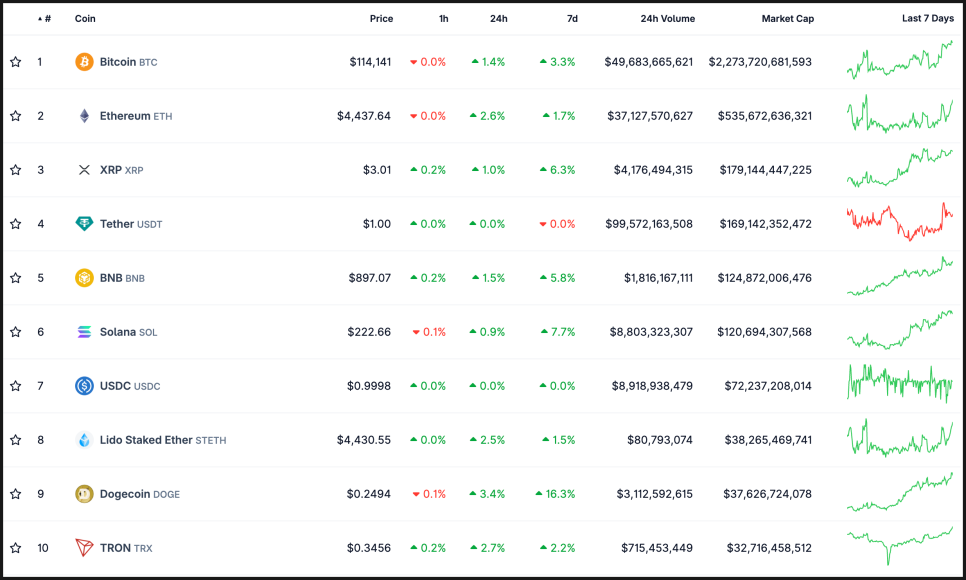Favorite Solana with its star
This screenshot has height=580, width=966.
tap(16, 332)
